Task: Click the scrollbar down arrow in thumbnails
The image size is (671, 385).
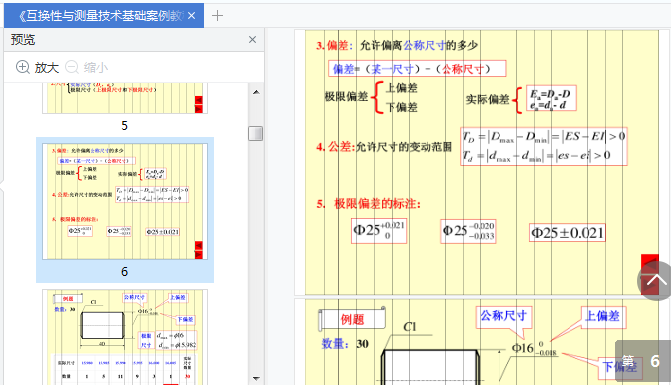Action: (256, 378)
